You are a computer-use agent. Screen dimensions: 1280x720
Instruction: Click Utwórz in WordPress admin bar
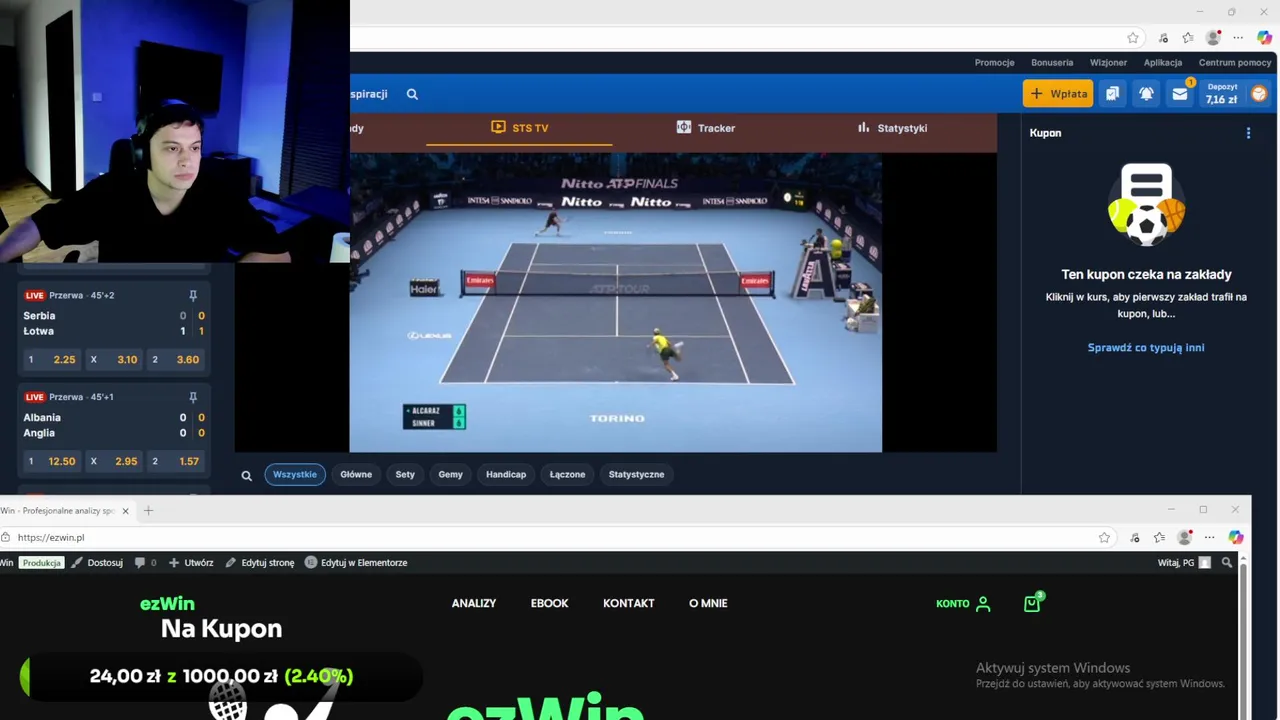[191, 563]
